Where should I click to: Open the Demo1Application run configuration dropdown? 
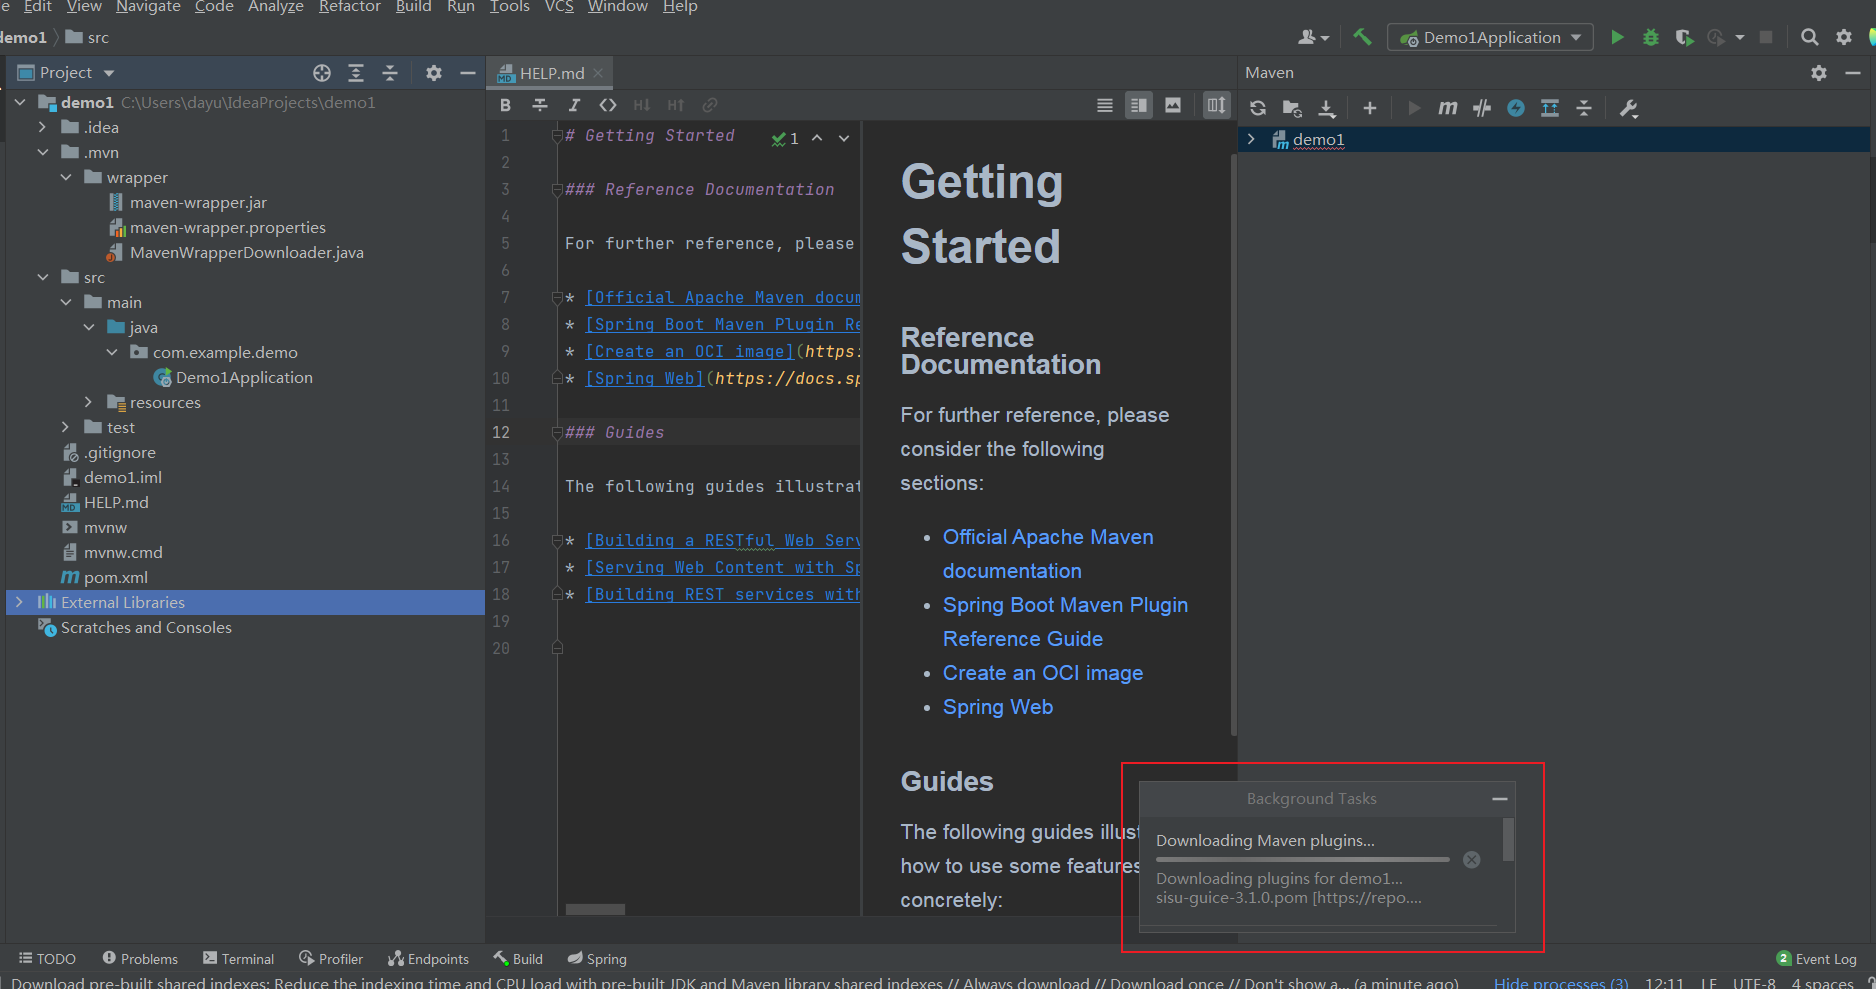pos(1490,37)
